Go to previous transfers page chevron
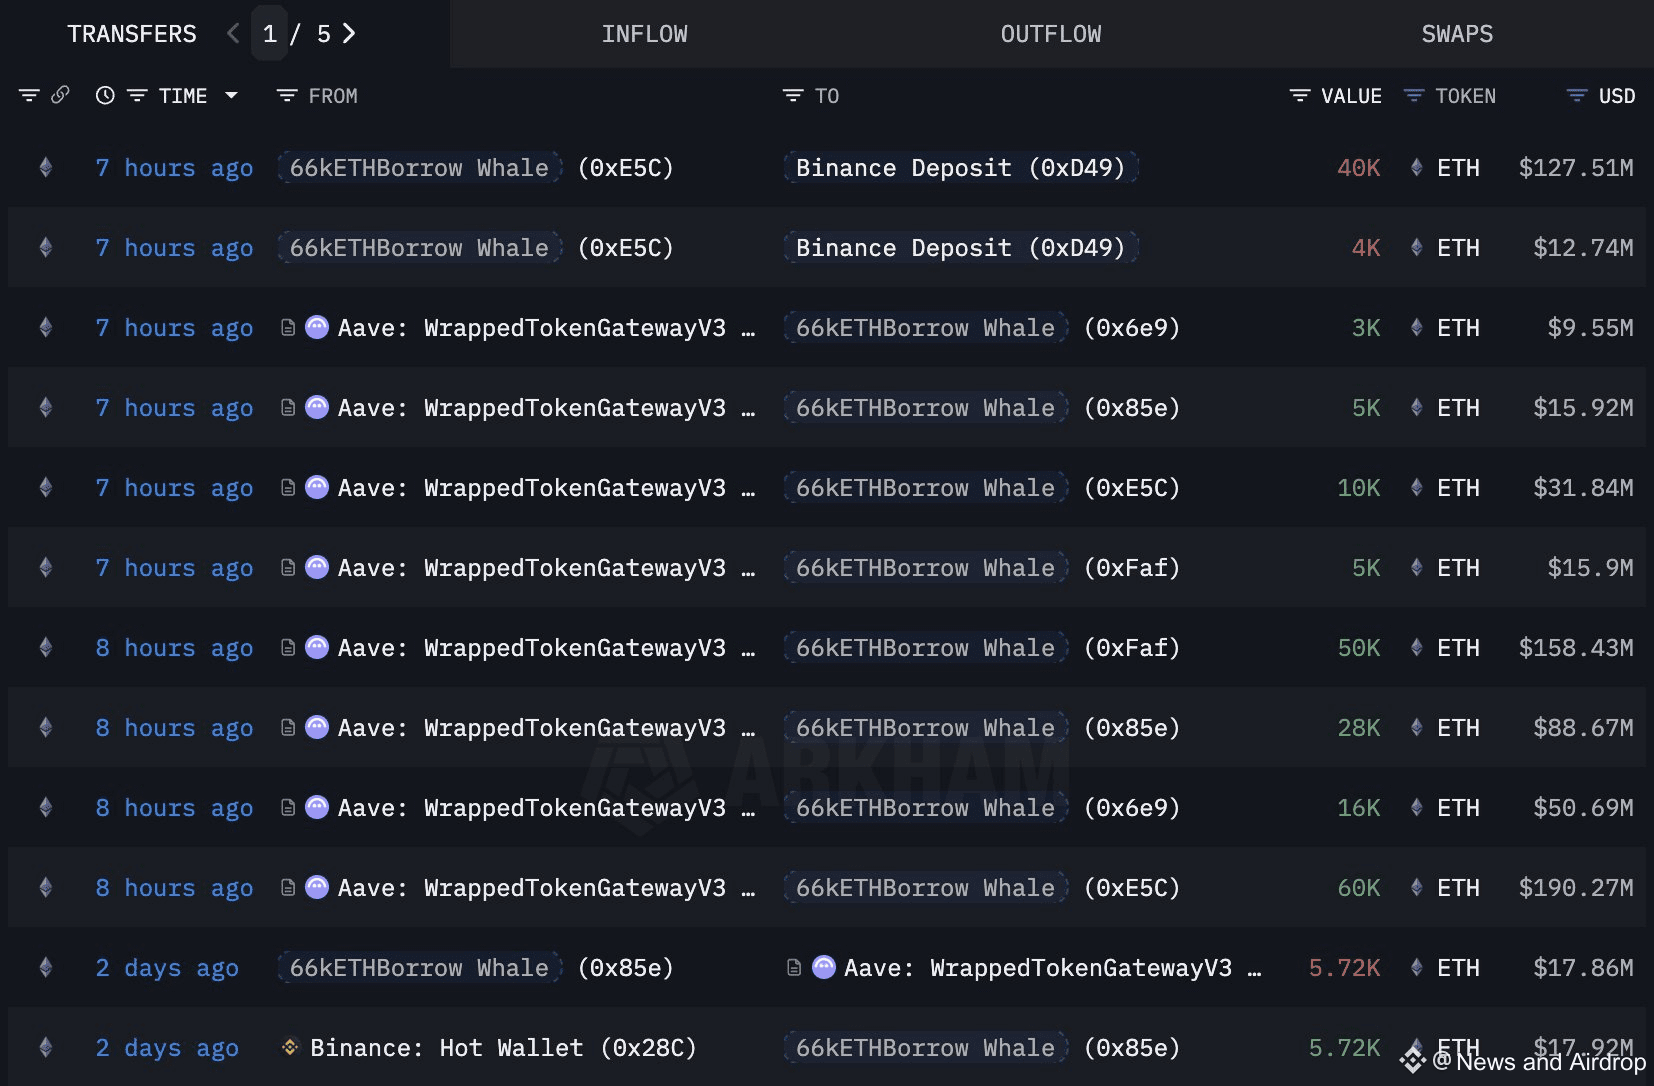1654x1086 pixels. 233,33
